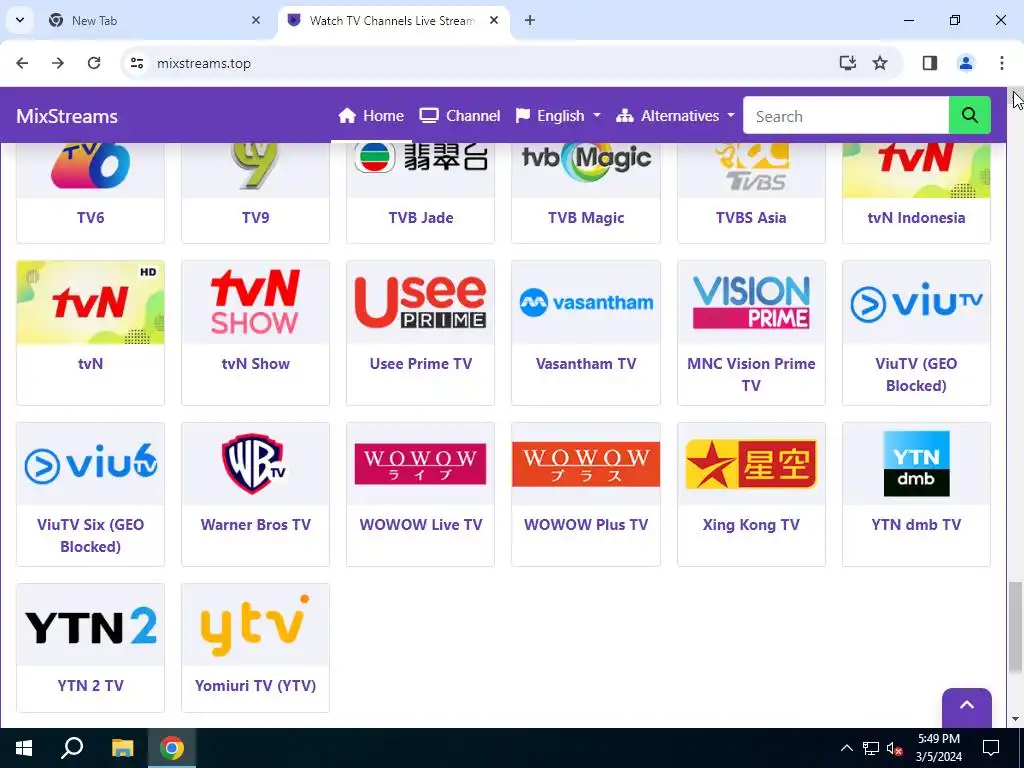Close the Watch TV Channels tab
The width and height of the screenshot is (1024, 768).
point(494,20)
